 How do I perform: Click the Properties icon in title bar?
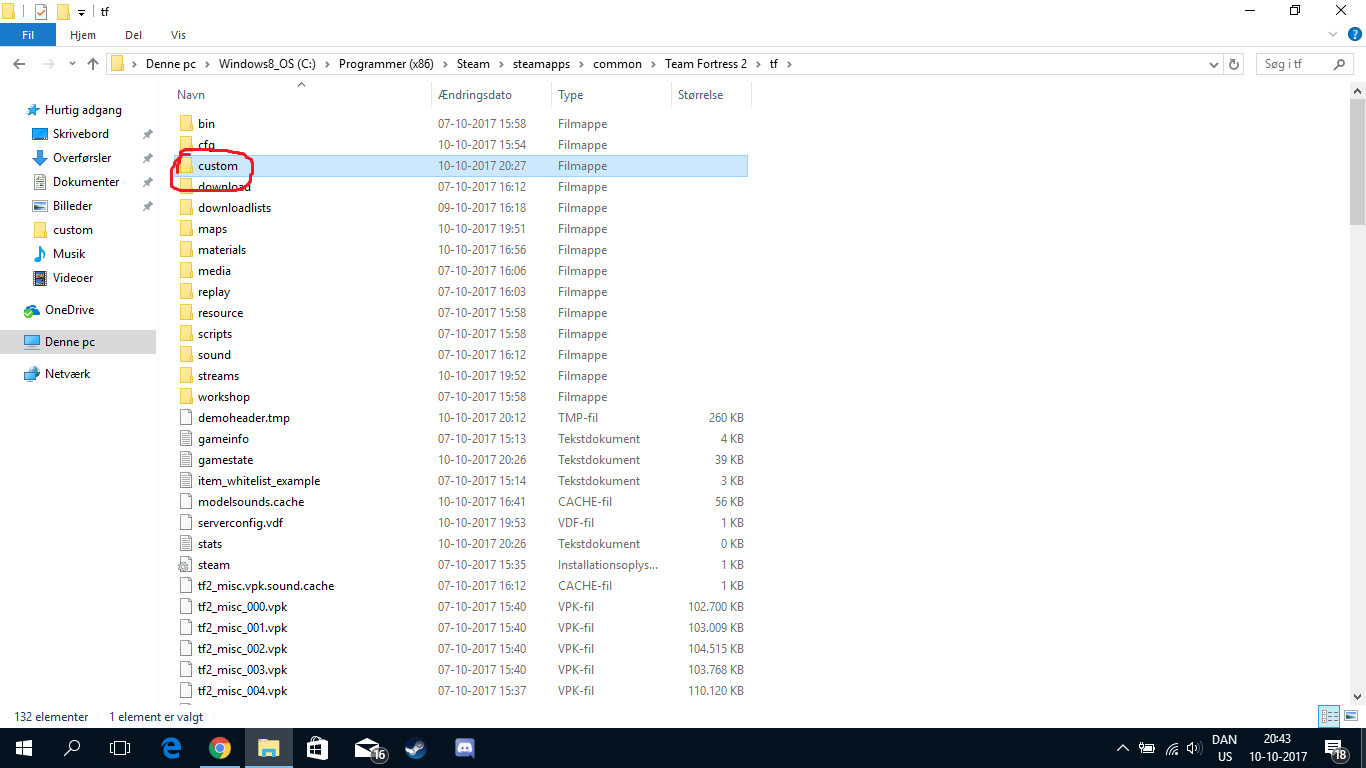41,12
